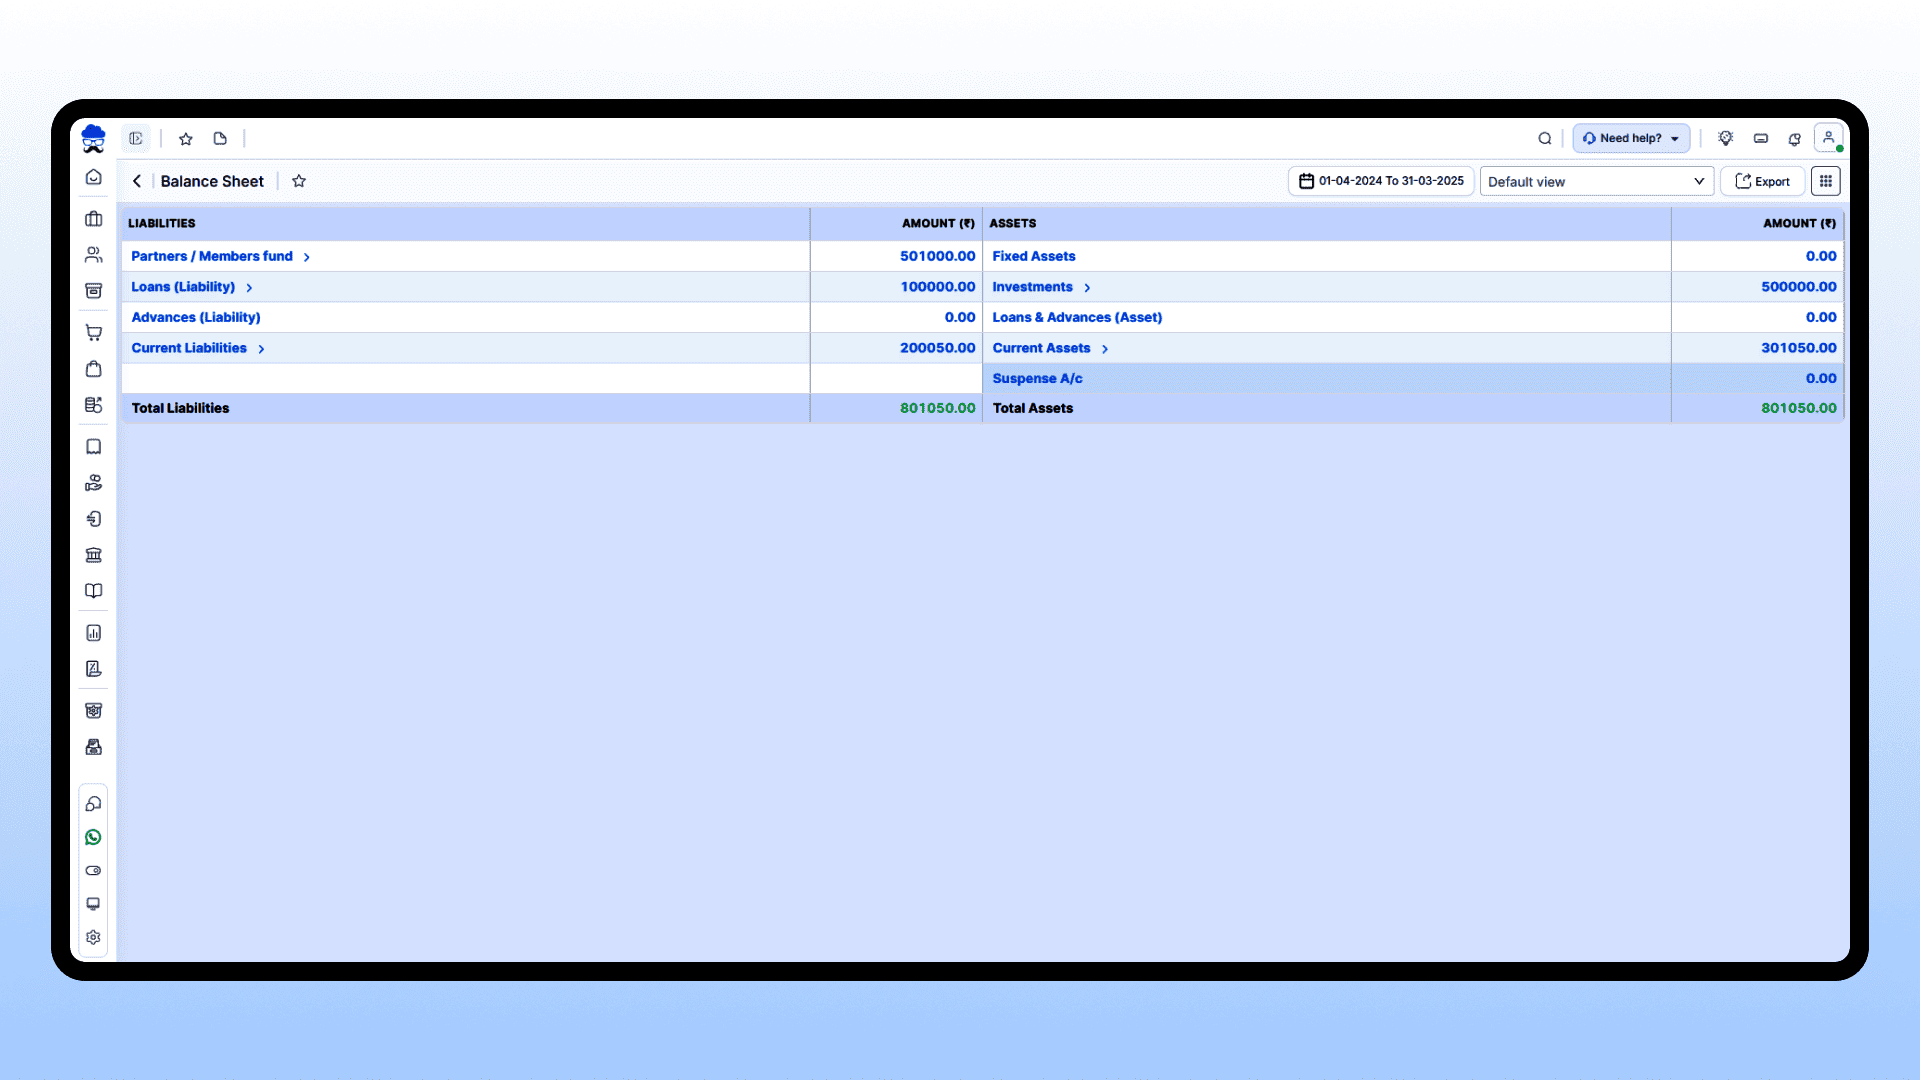Viewport: 1920px width, 1080px height.
Task: Open the Fixed Assets link
Action: pyautogui.click(x=1033, y=256)
